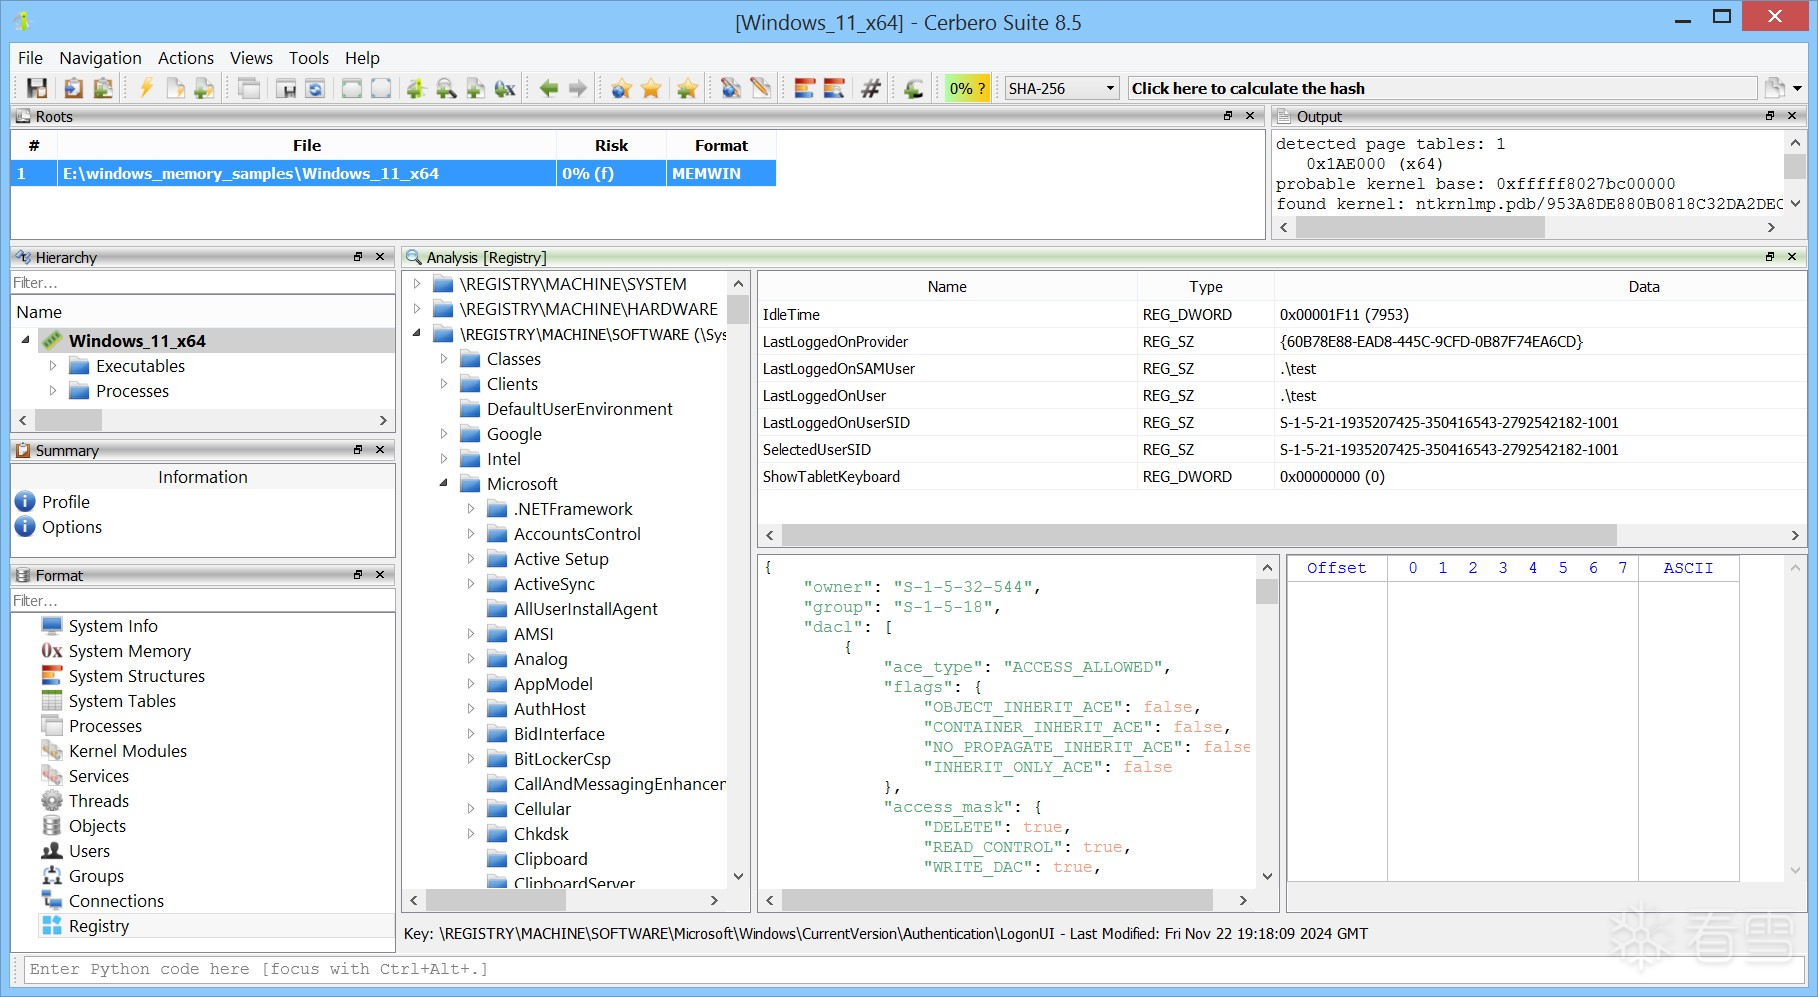Expand the REGISTRY\MACHINE\SYSTEM tree node

point(417,284)
